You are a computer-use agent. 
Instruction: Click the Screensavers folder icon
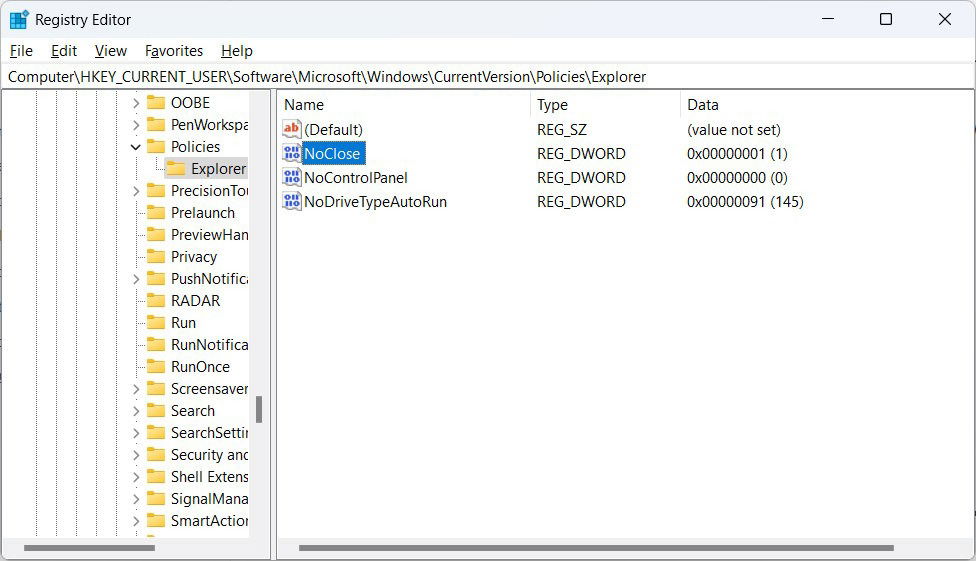point(156,389)
